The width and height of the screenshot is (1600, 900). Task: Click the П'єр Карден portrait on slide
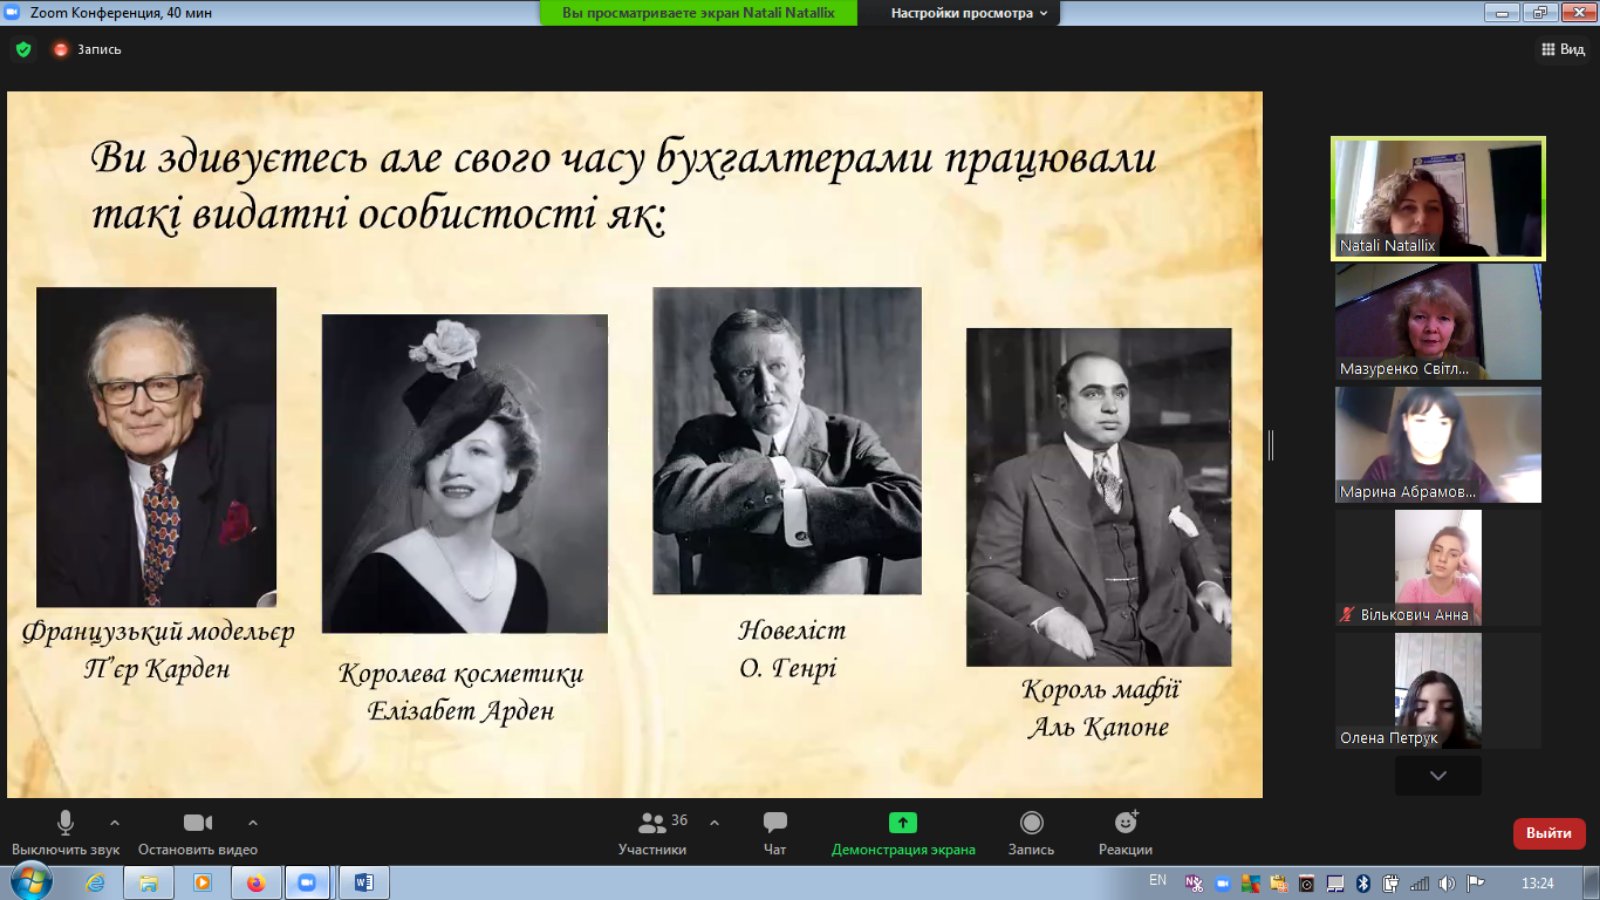[156, 447]
